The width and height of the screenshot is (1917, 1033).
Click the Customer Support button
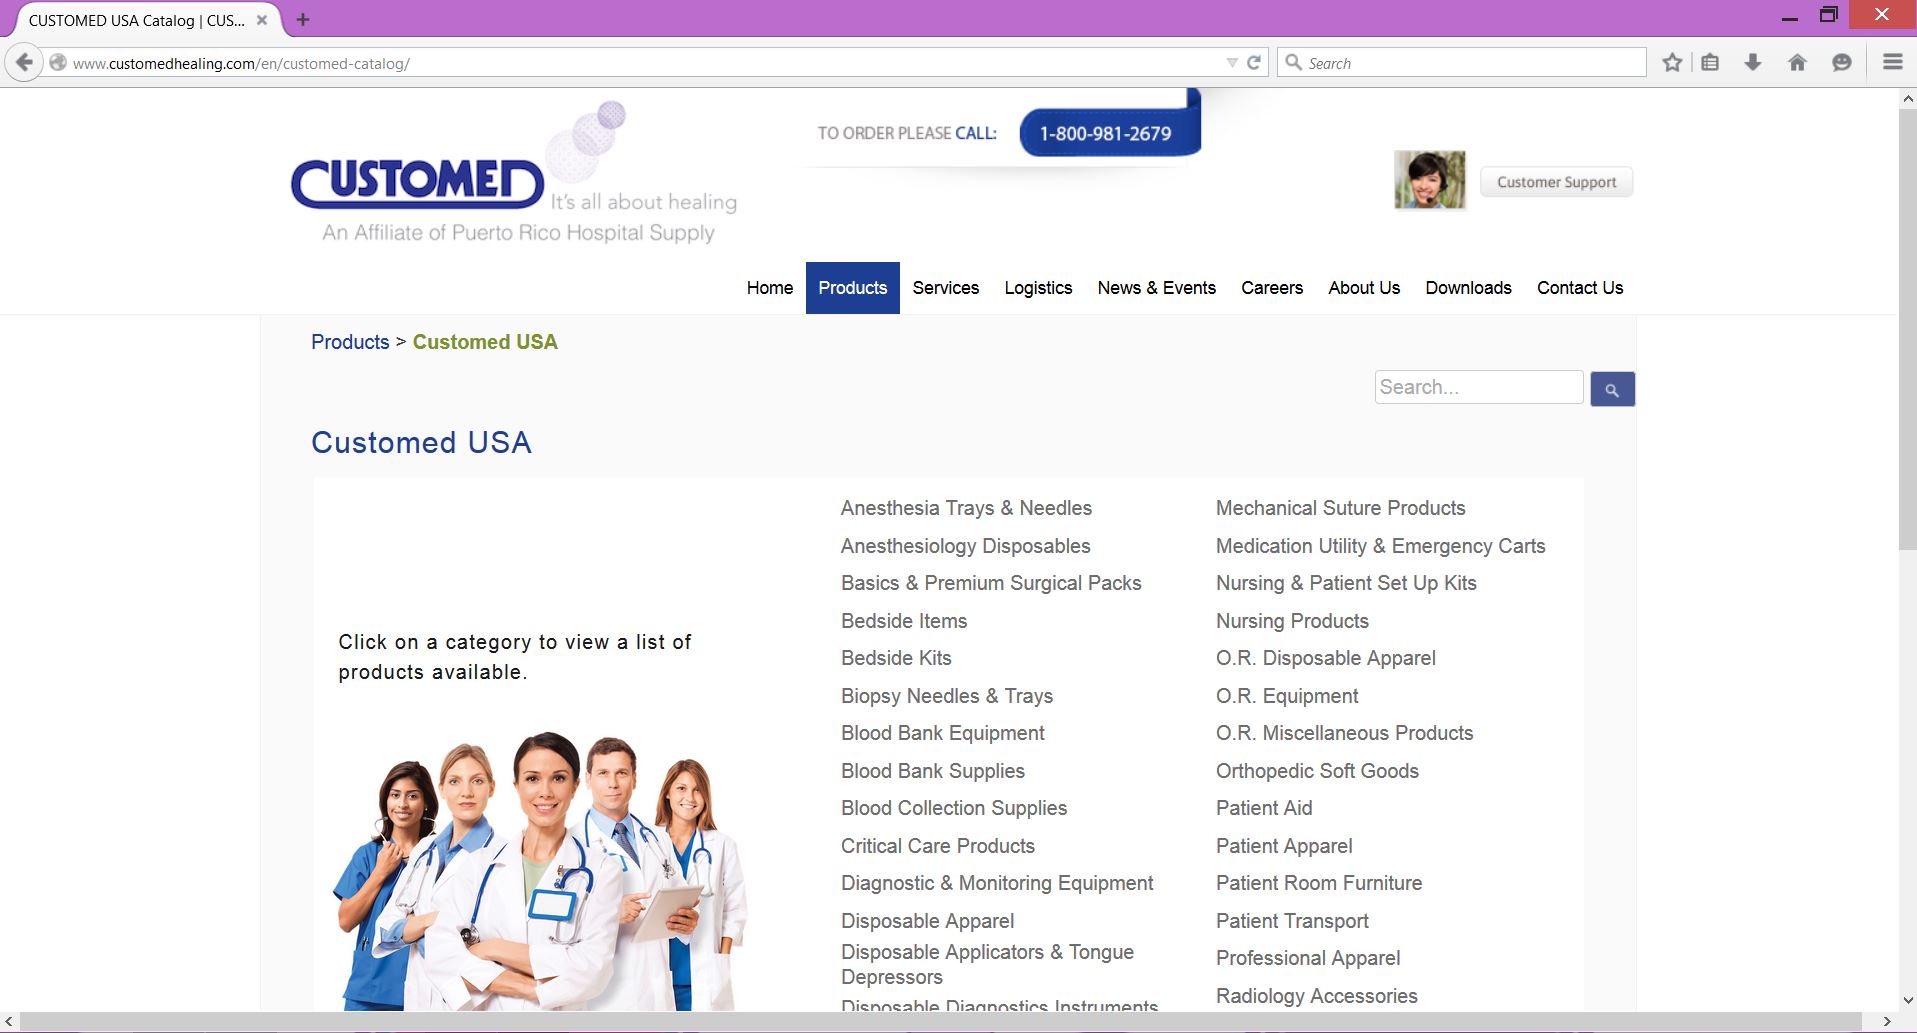coord(1556,182)
